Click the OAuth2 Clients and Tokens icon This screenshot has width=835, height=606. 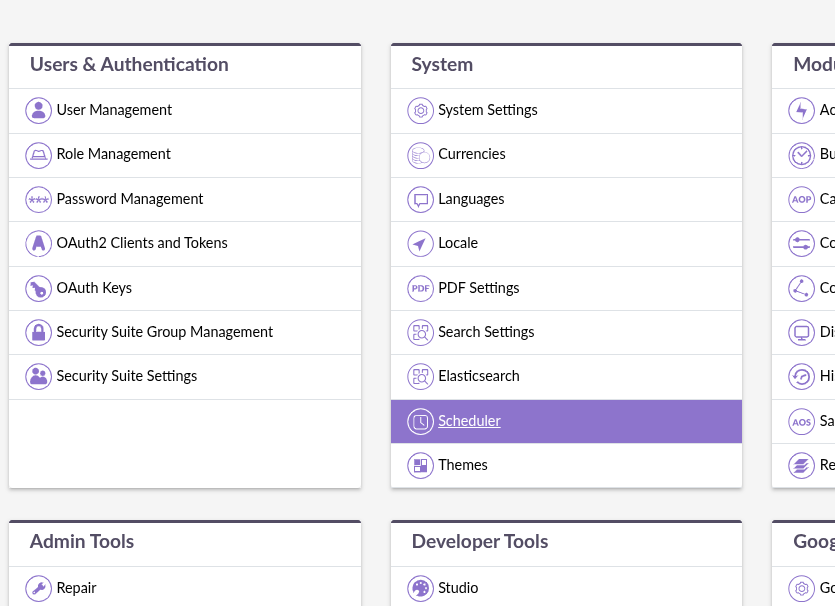point(38,243)
